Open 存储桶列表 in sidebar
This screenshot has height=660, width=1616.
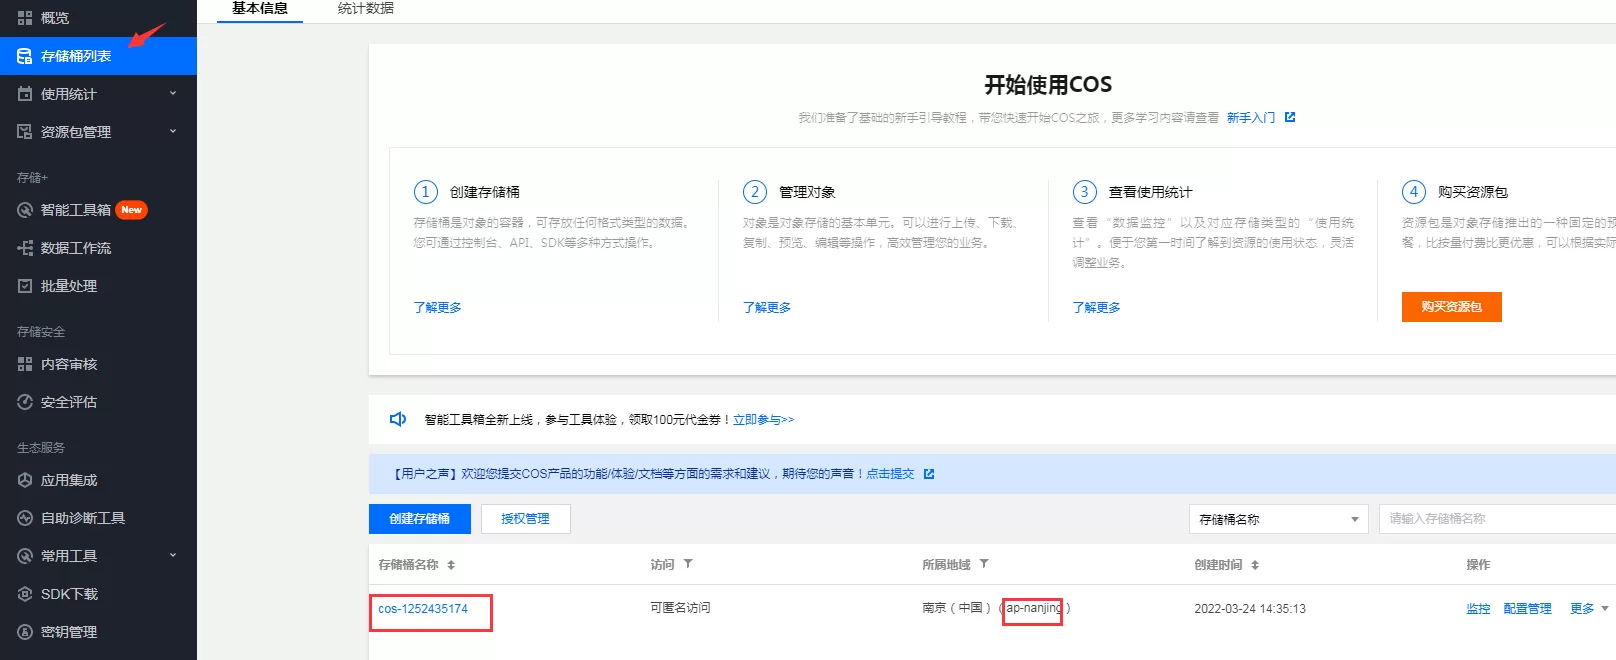point(98,56)
